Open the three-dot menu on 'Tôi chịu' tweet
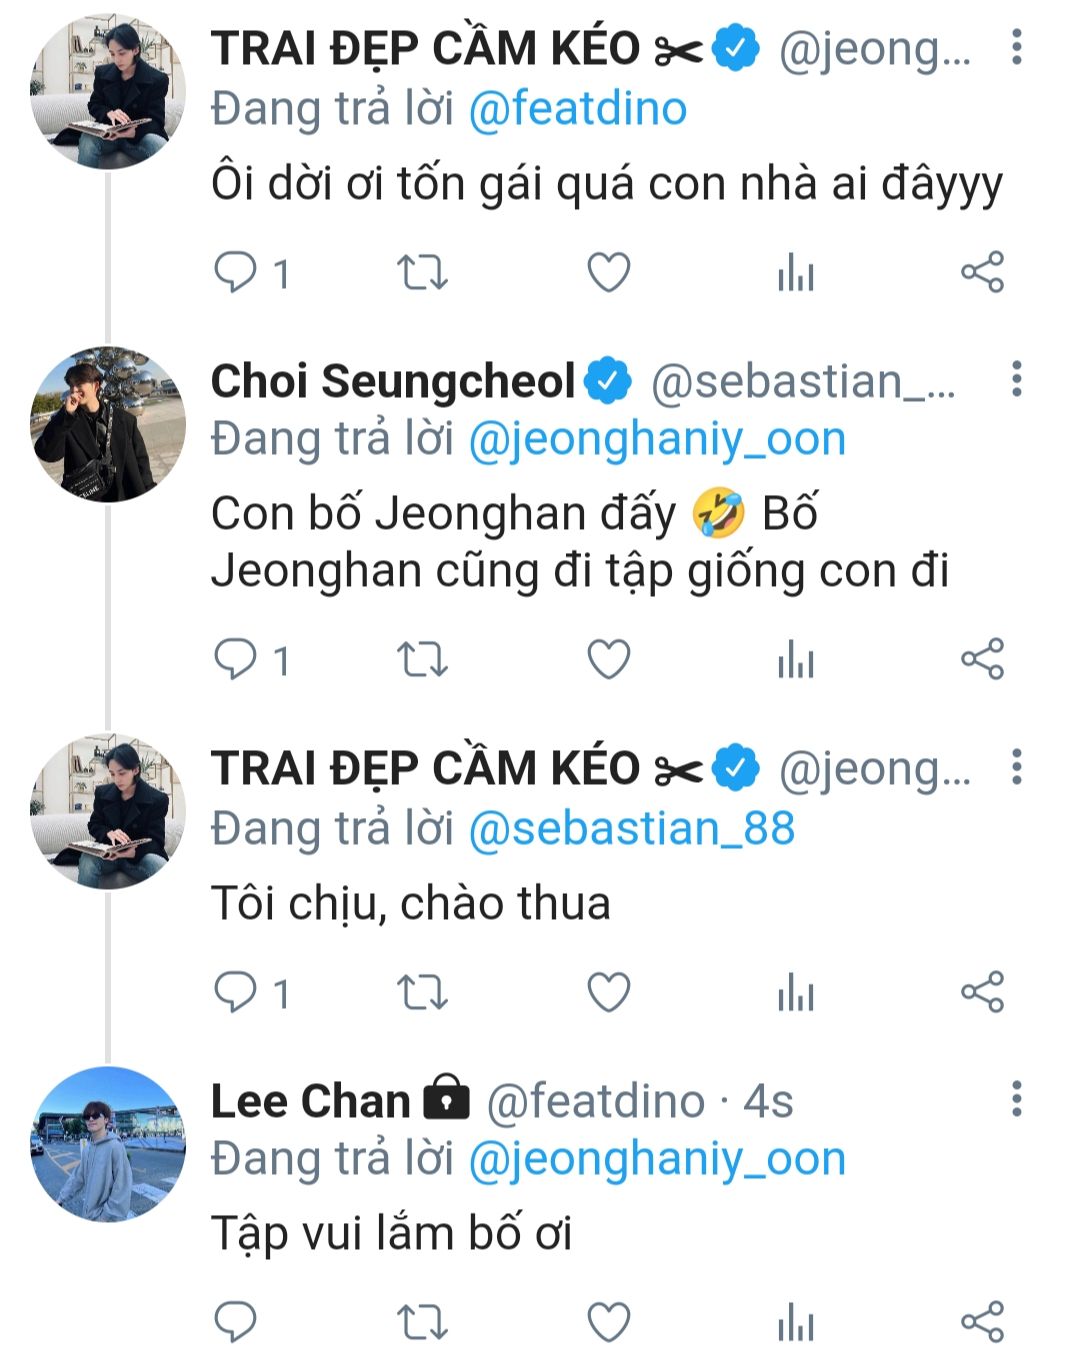This screenshot has height=1352, width=1080. (x=1017, y=767)
